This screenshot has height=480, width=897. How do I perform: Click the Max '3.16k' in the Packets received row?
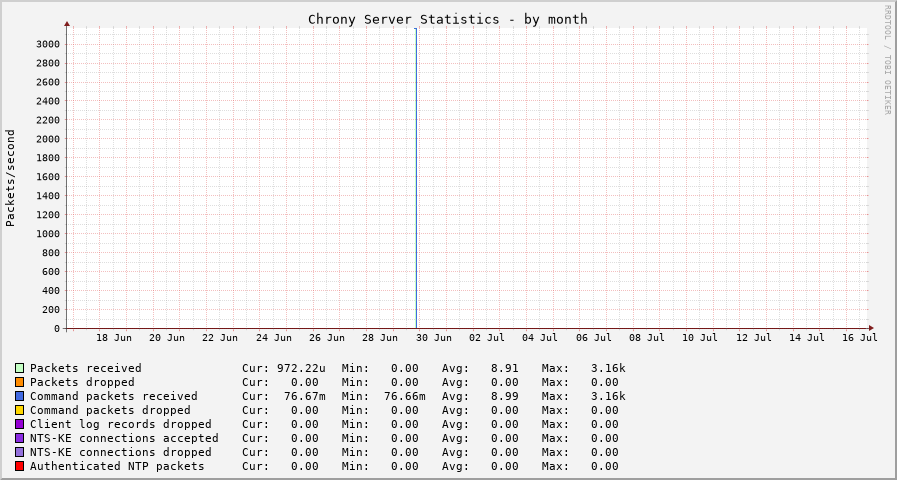click(x=608, y=368)
